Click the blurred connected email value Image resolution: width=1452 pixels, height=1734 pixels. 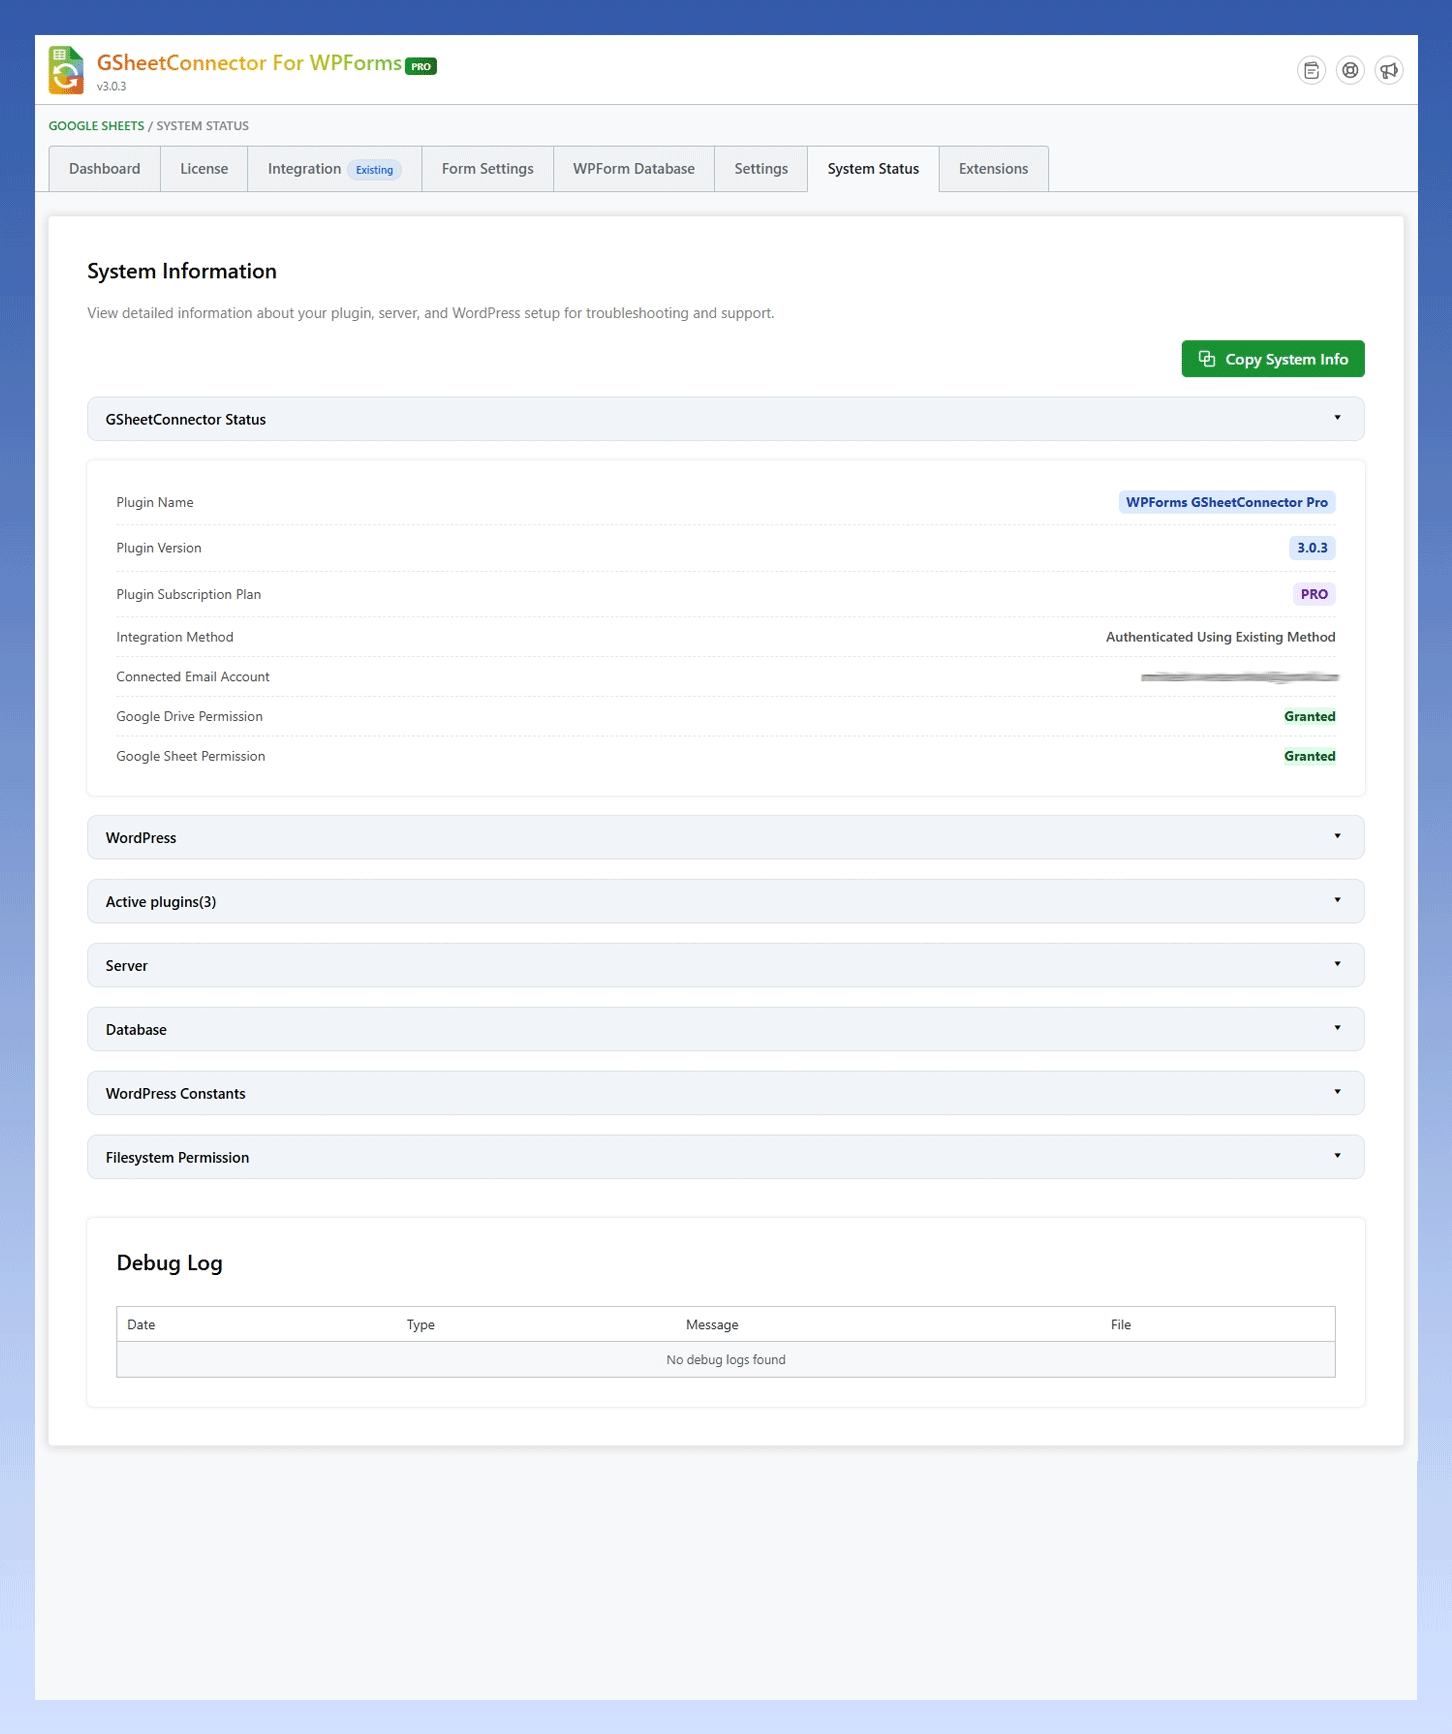(x=1239, y=677)
